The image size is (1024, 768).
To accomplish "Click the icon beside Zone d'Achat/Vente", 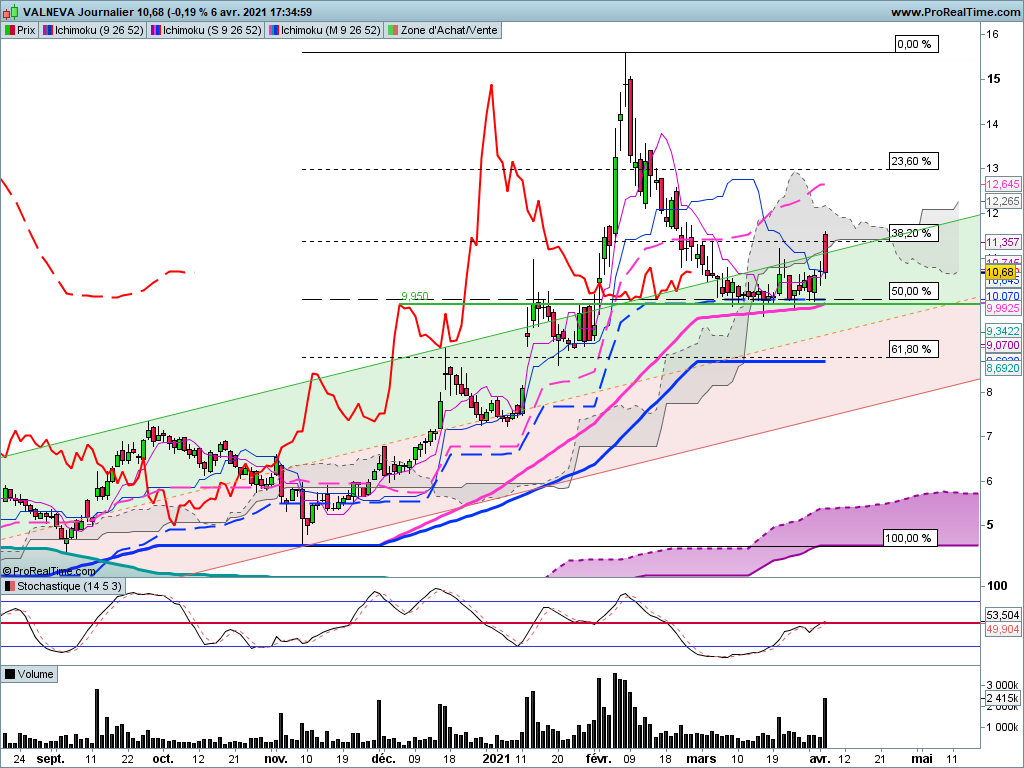I will 392,30.
